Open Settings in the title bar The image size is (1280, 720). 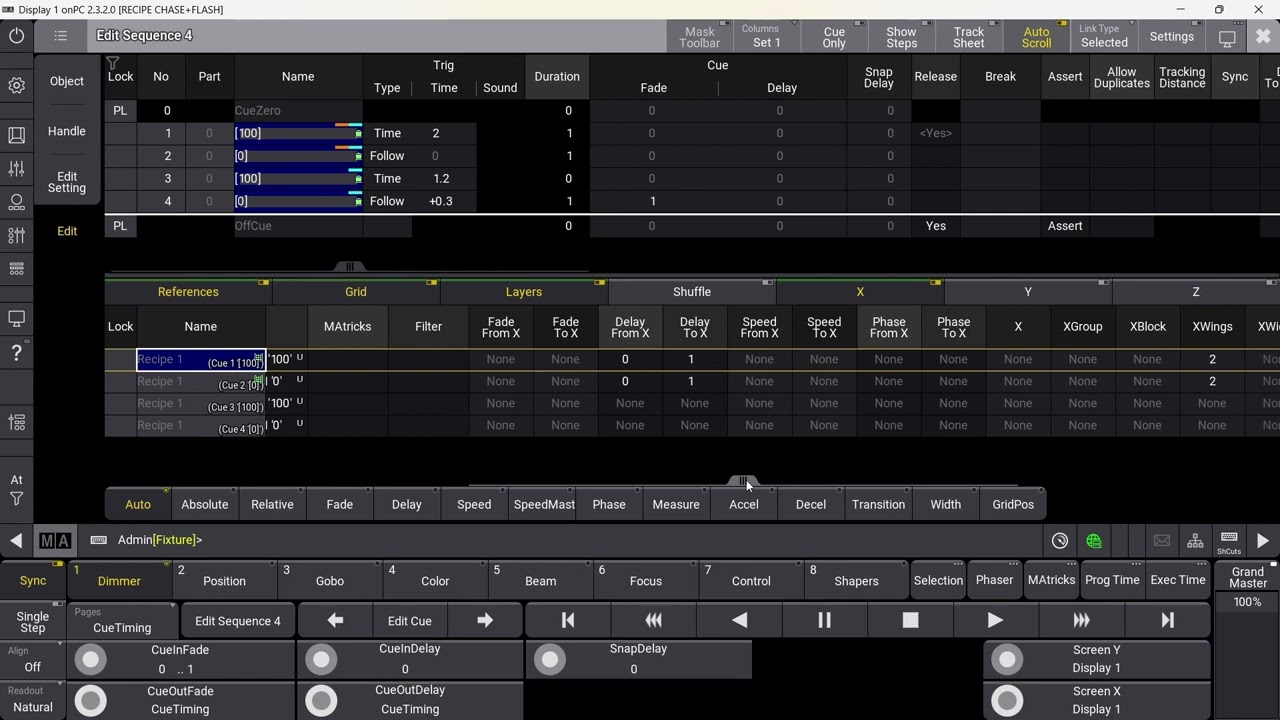click(1172, 37)
